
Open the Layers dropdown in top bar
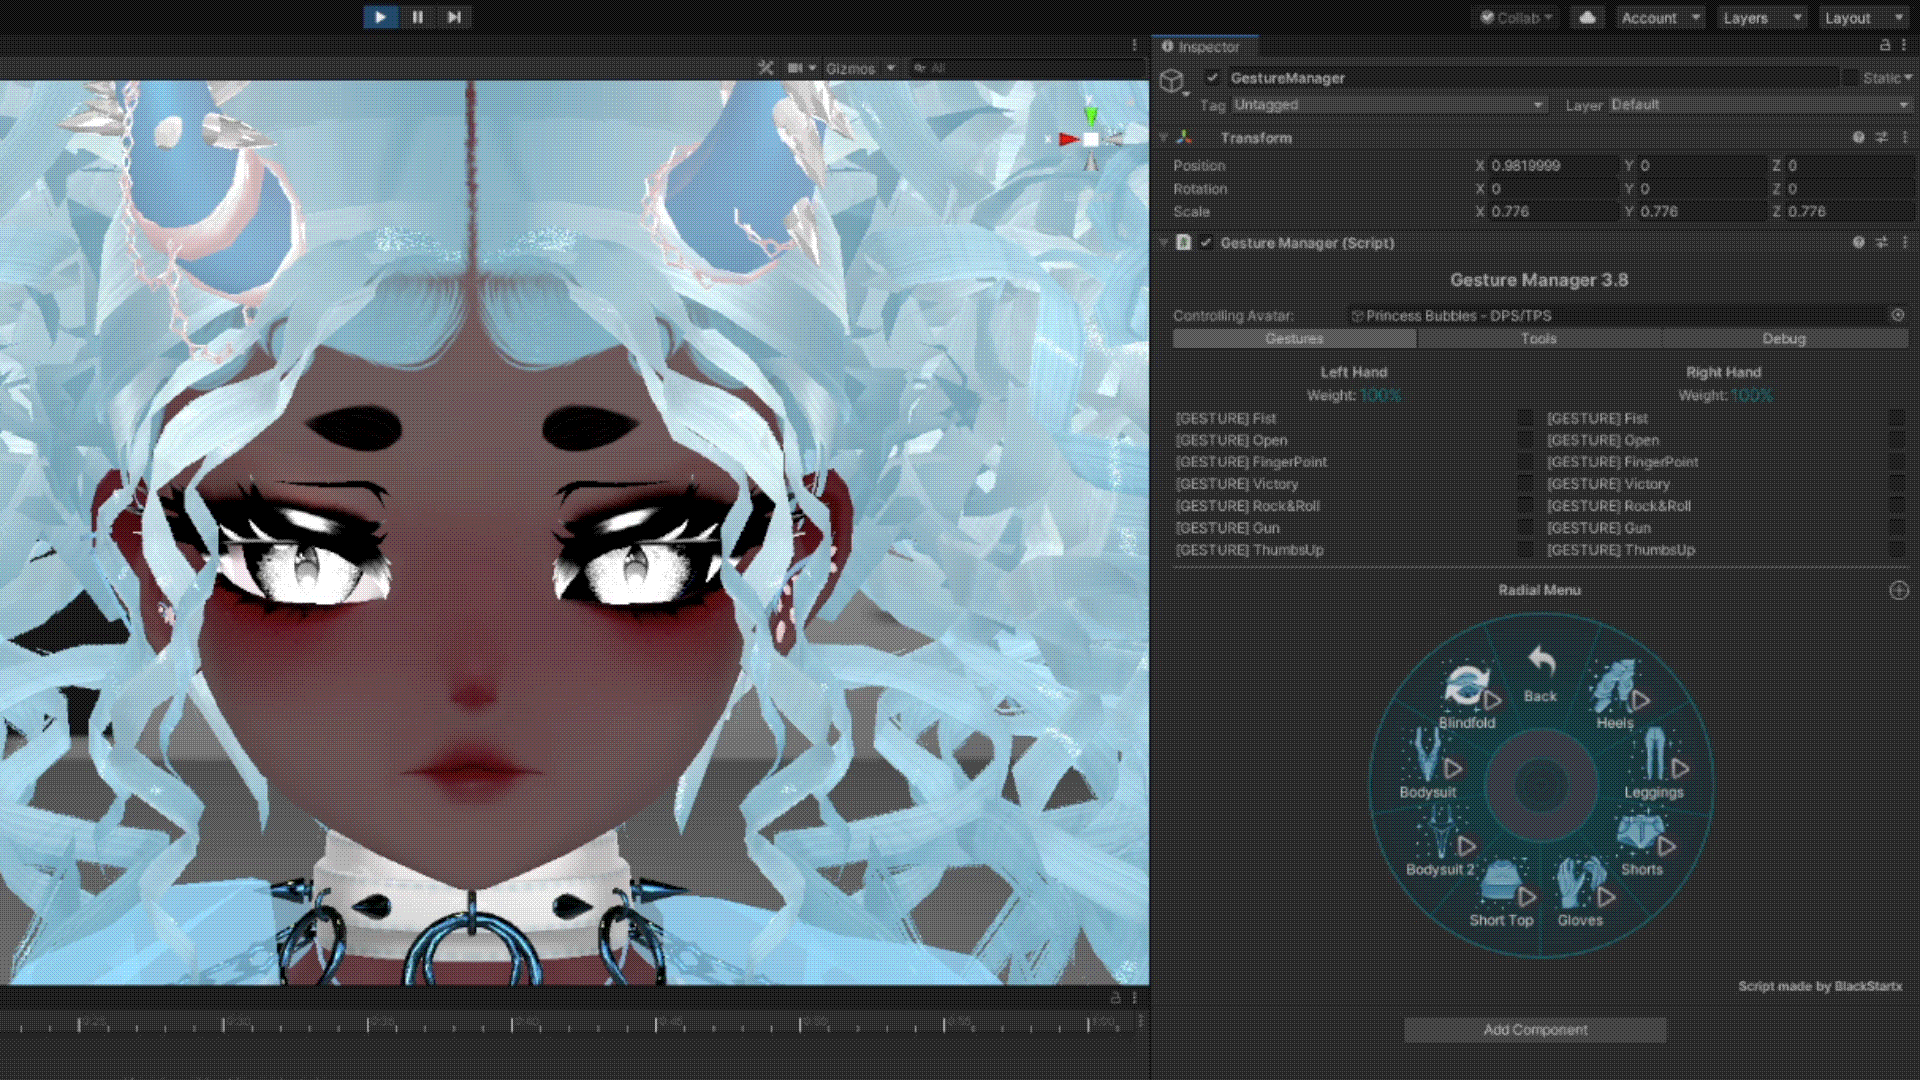tap(1762, 18)
